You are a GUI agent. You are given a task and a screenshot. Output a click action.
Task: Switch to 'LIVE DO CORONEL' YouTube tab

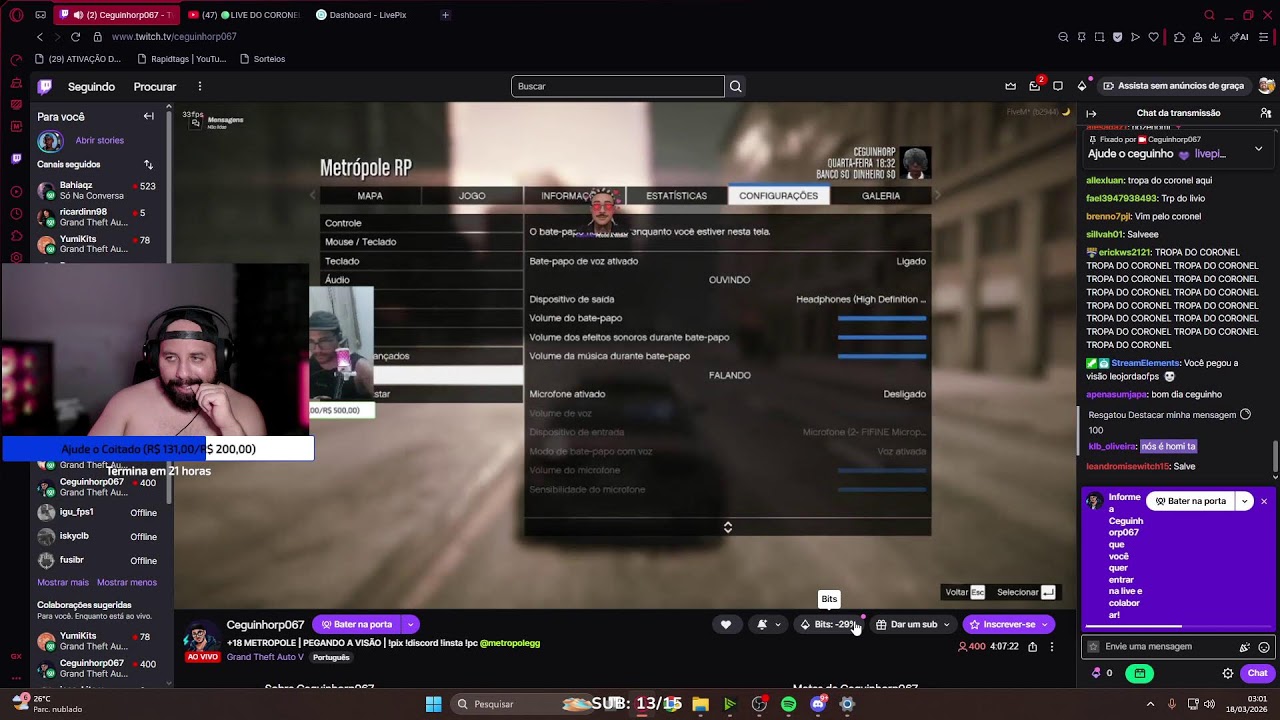244,15
